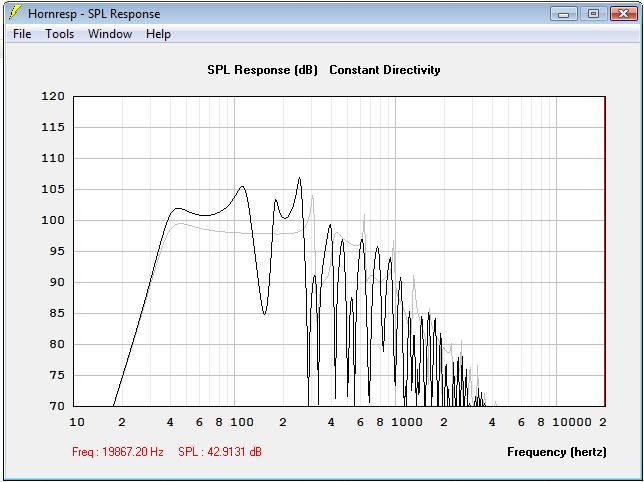Click the red cursor line at chart's right edge
This screenshot has width=644, height=482.
pos(605,251)
